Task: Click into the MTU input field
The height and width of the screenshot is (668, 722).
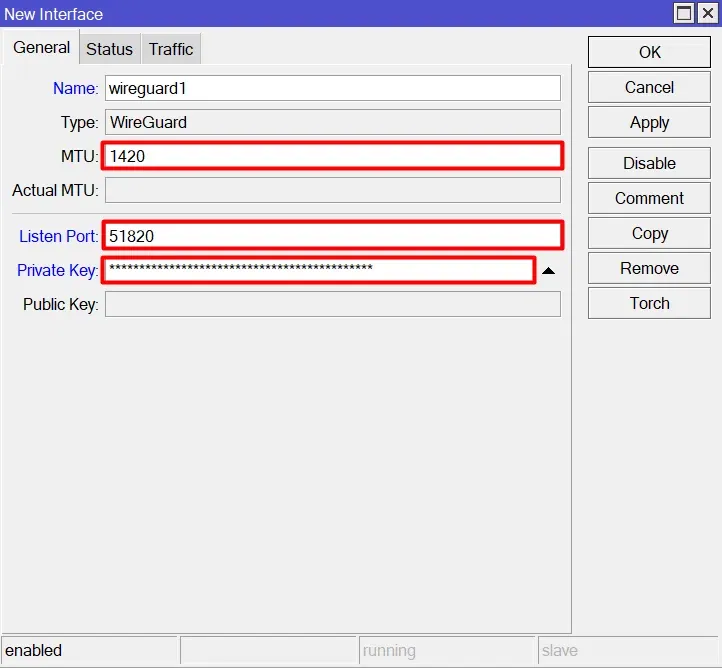Action: pos(332,156)
